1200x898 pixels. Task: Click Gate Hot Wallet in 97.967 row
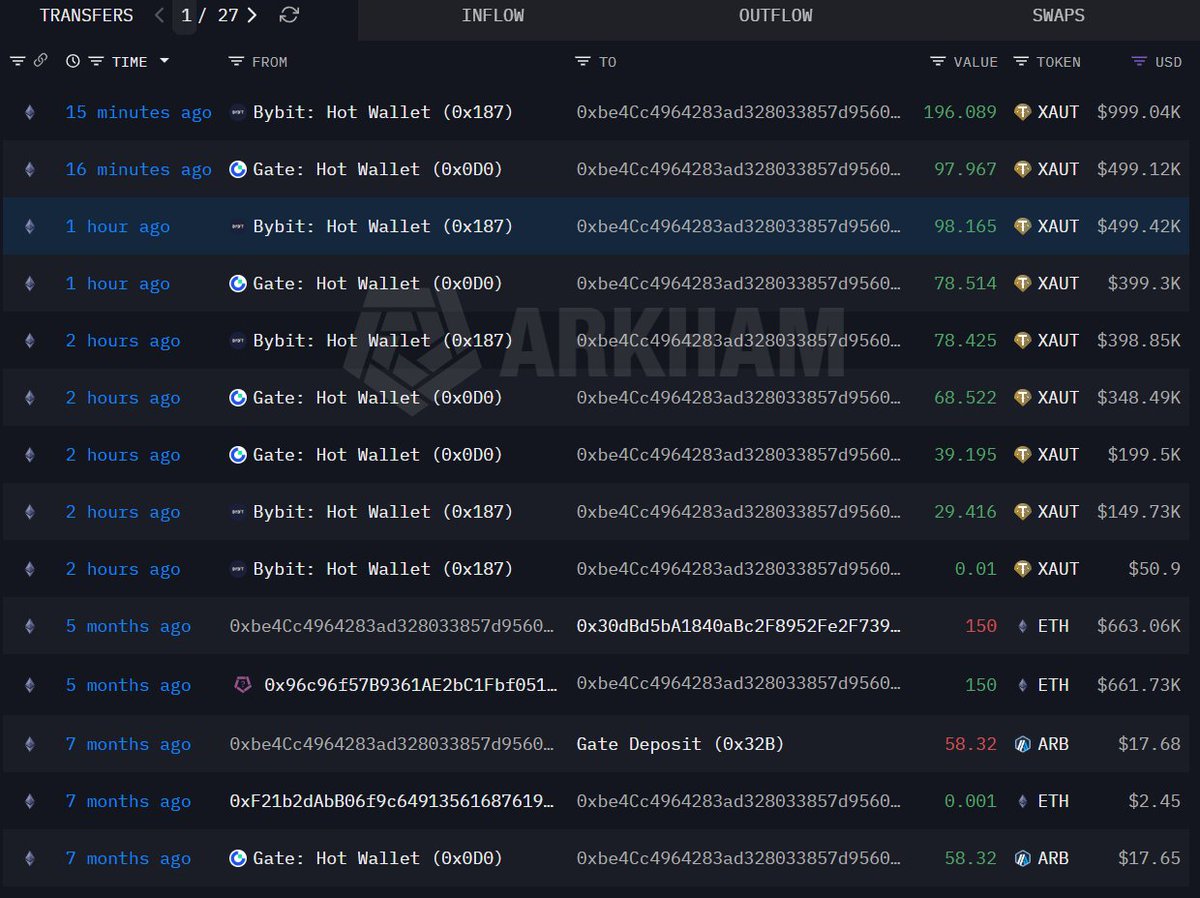coord(378,169)
